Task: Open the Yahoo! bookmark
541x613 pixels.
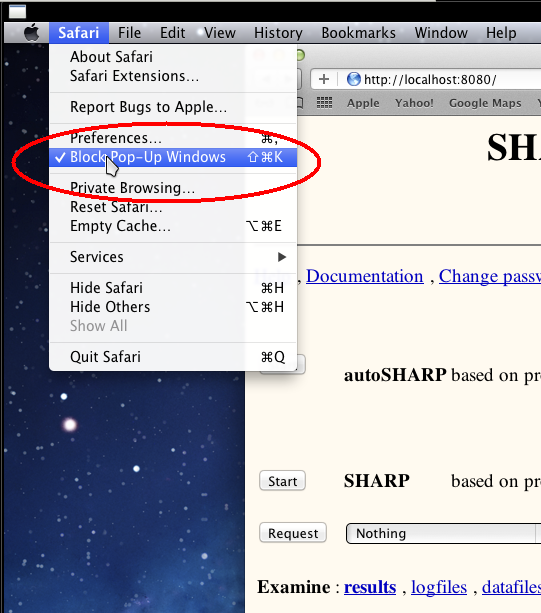Action: pyautogui.click(x=414, y=103)
